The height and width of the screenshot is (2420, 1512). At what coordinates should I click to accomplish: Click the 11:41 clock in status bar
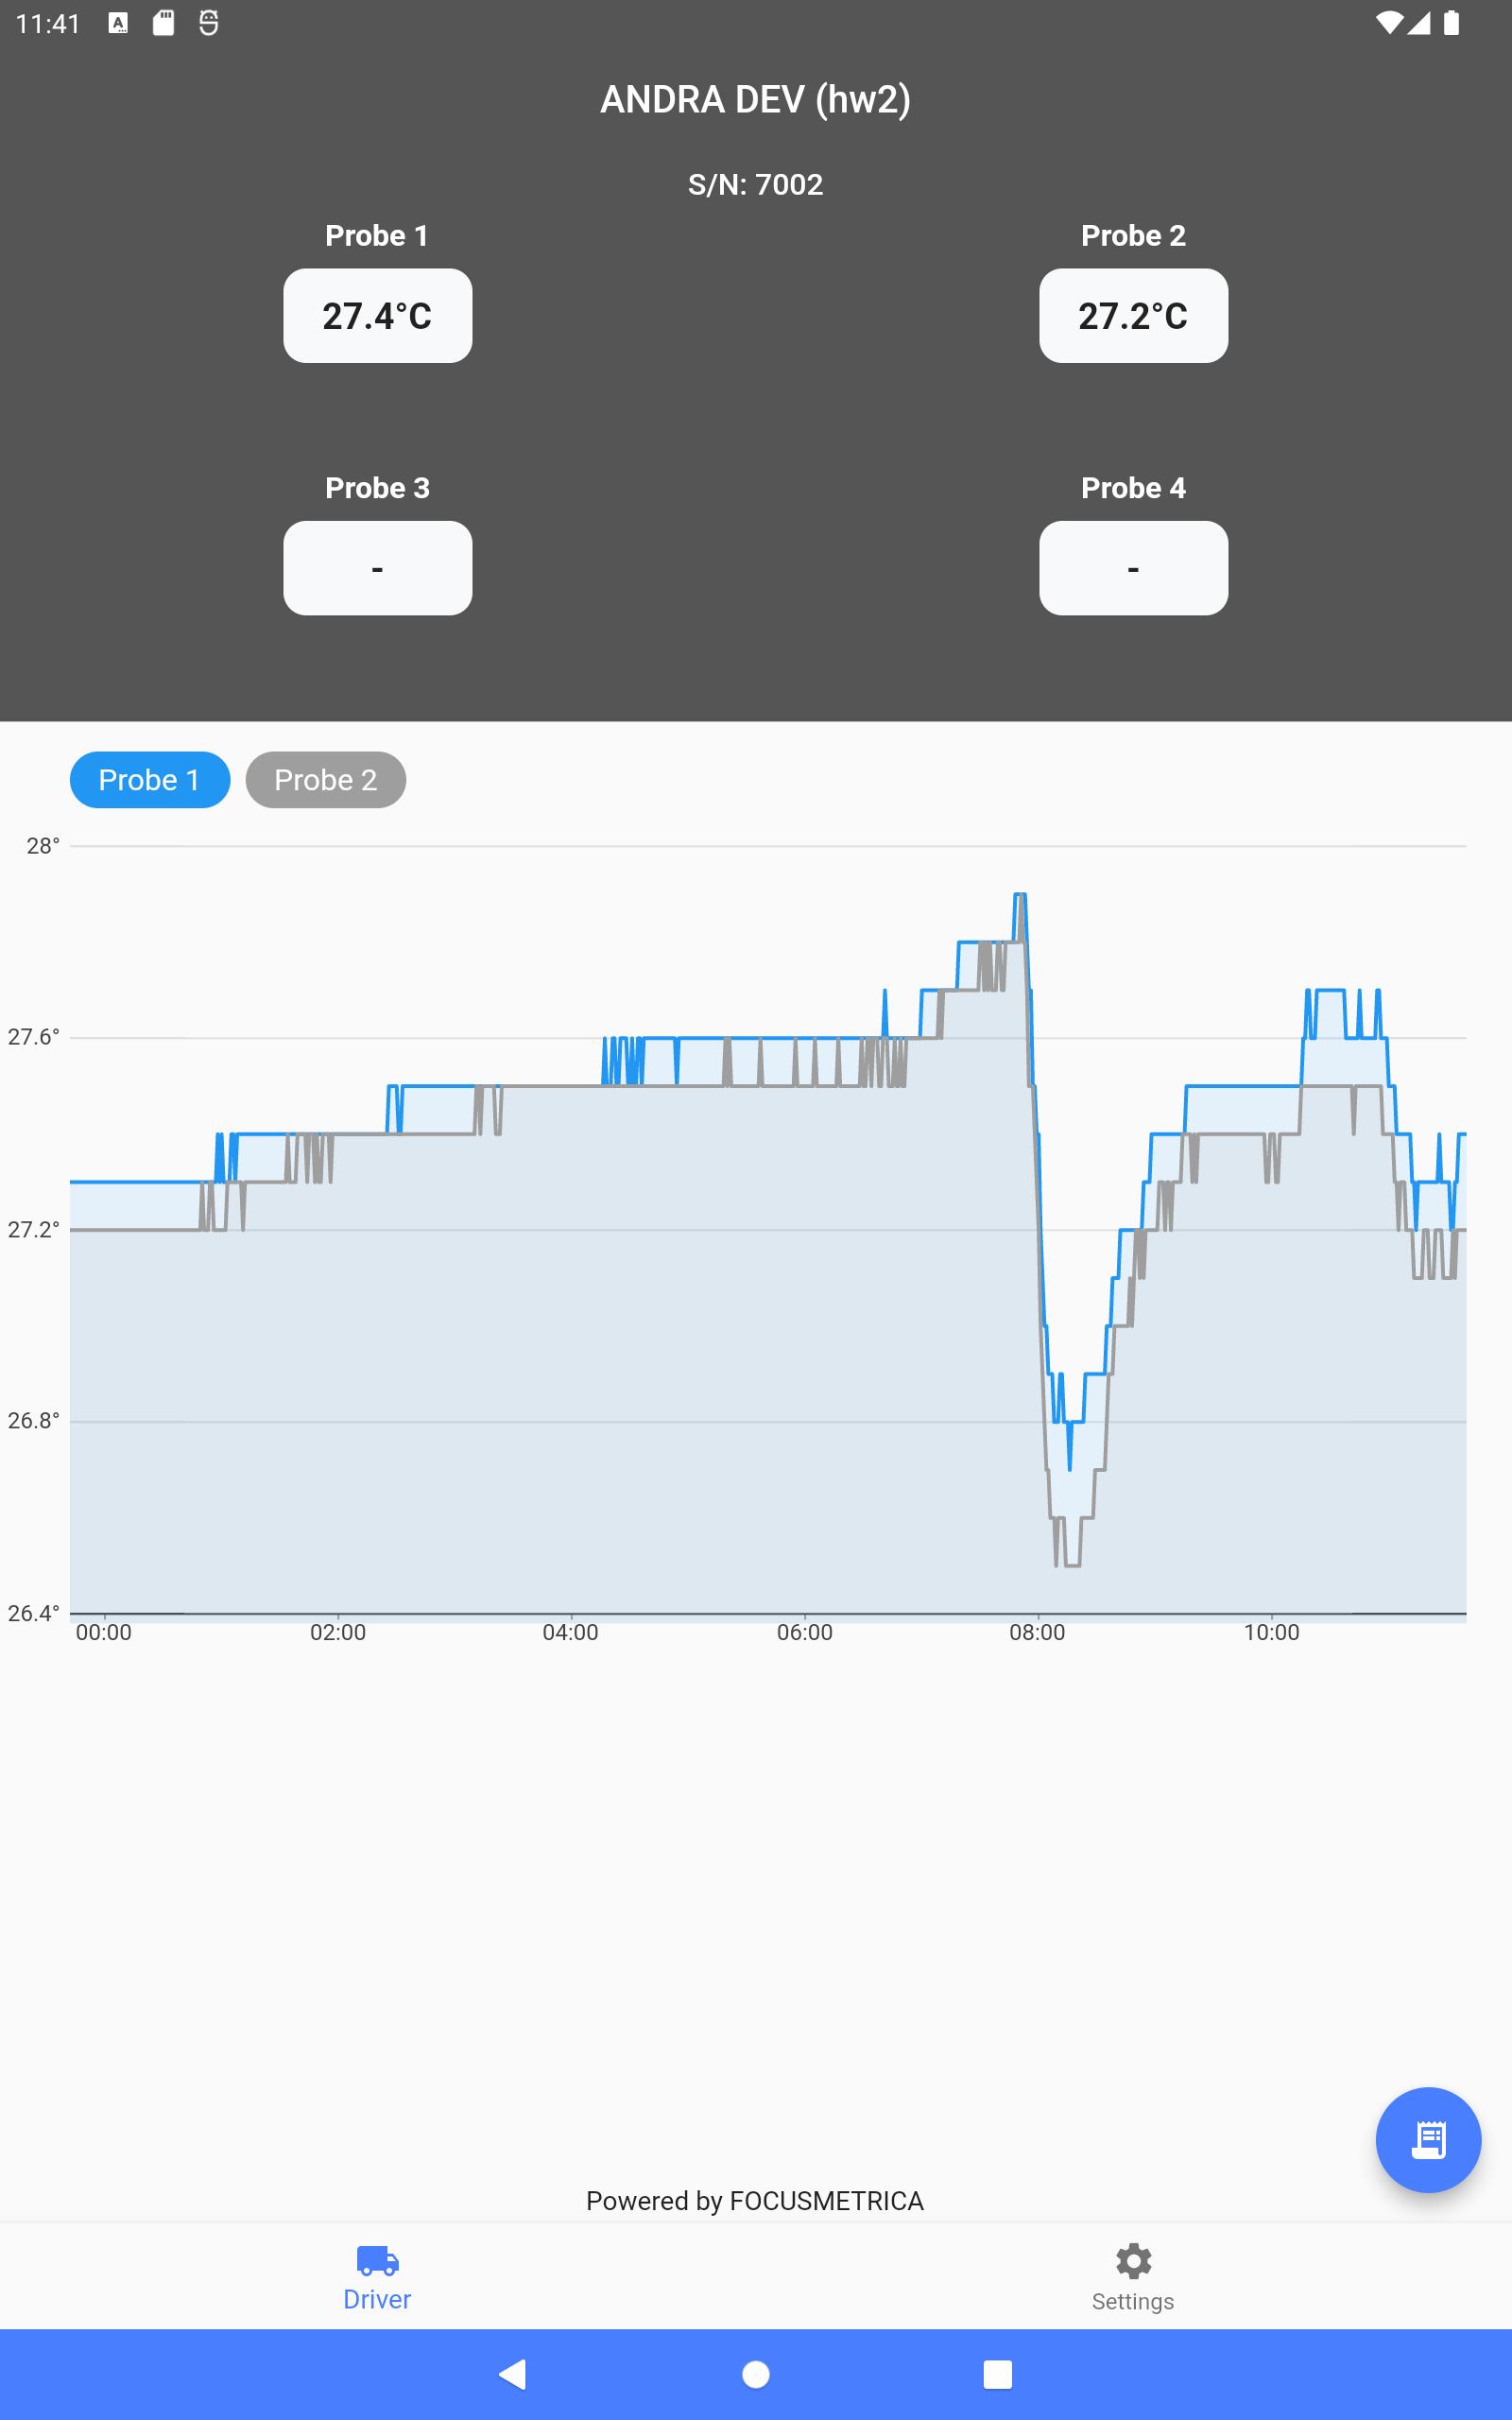(x=48, y=23)
